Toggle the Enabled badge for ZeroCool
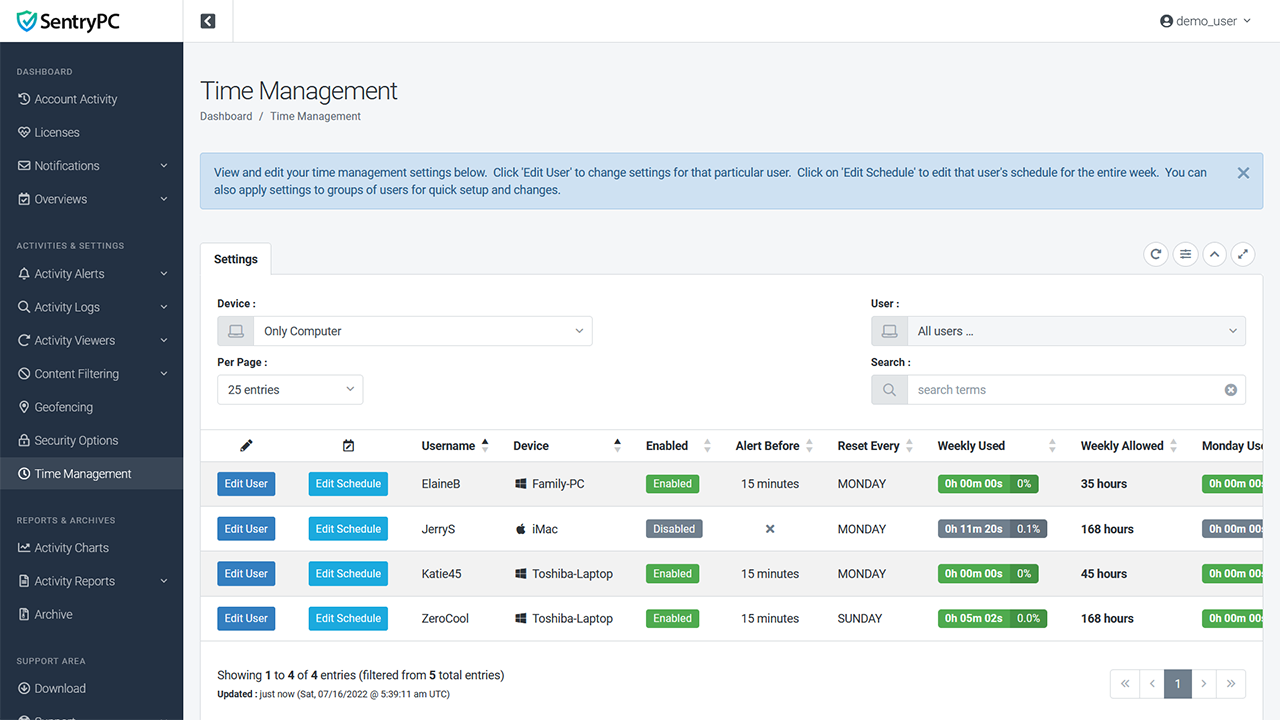 (672, 618)
